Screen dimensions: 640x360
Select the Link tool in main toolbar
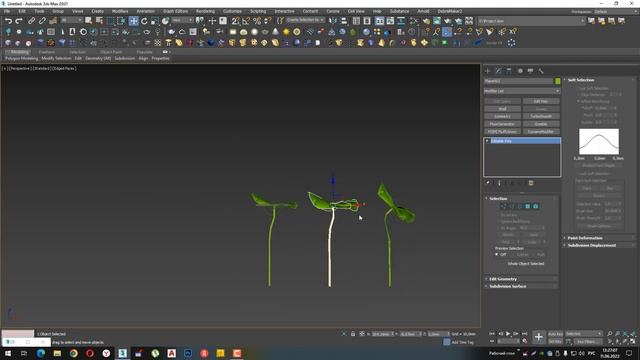point(31,21)
